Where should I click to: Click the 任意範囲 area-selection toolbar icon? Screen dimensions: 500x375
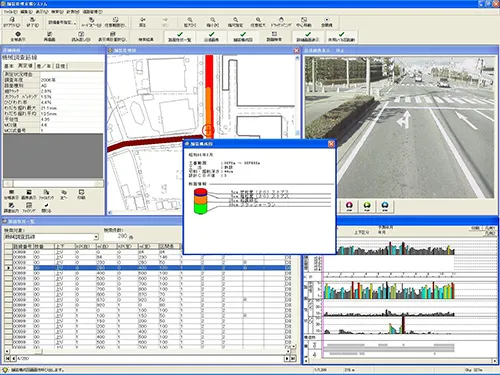[115, 22]
